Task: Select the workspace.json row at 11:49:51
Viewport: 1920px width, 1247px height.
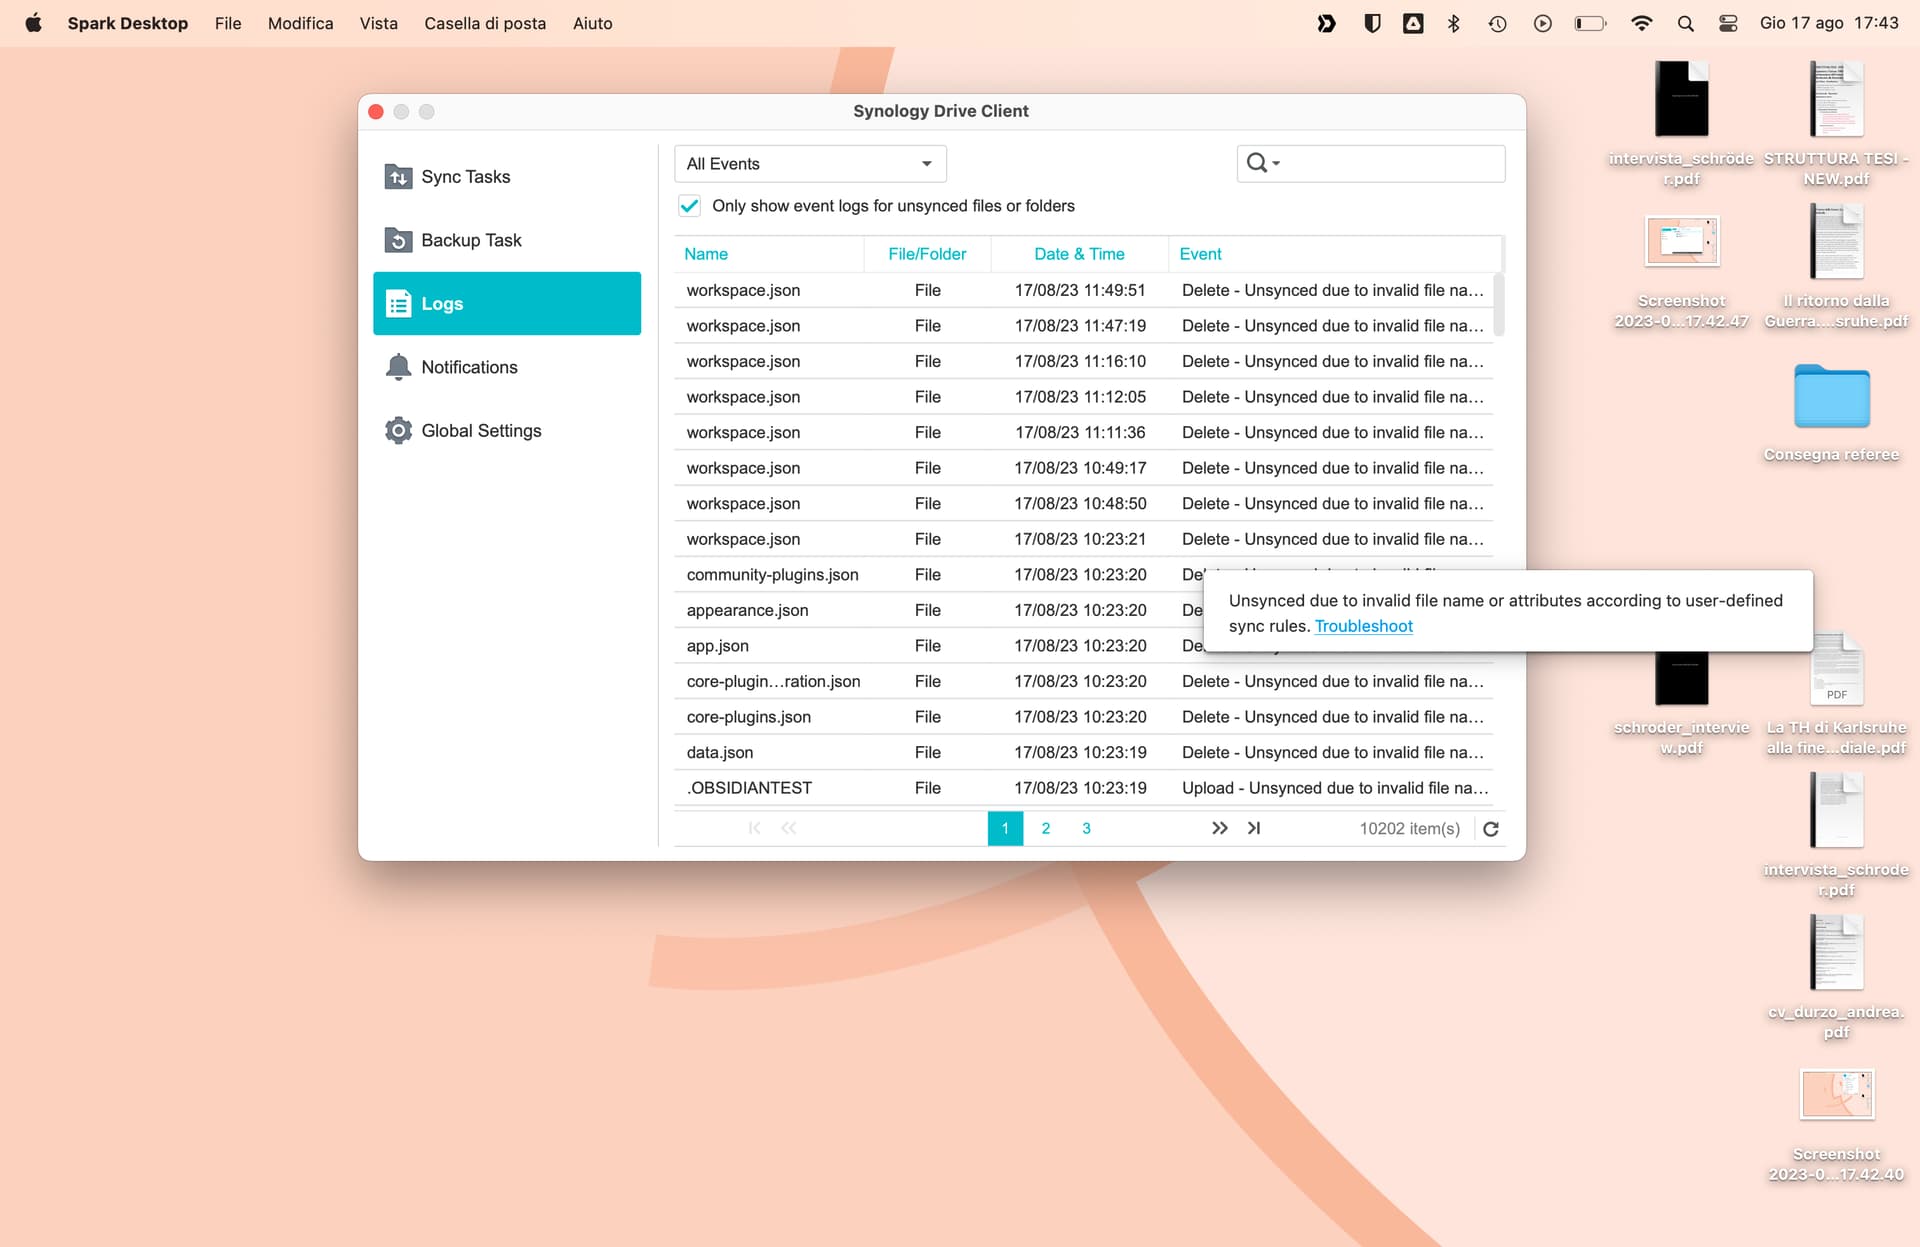Action: point(1084,290)
